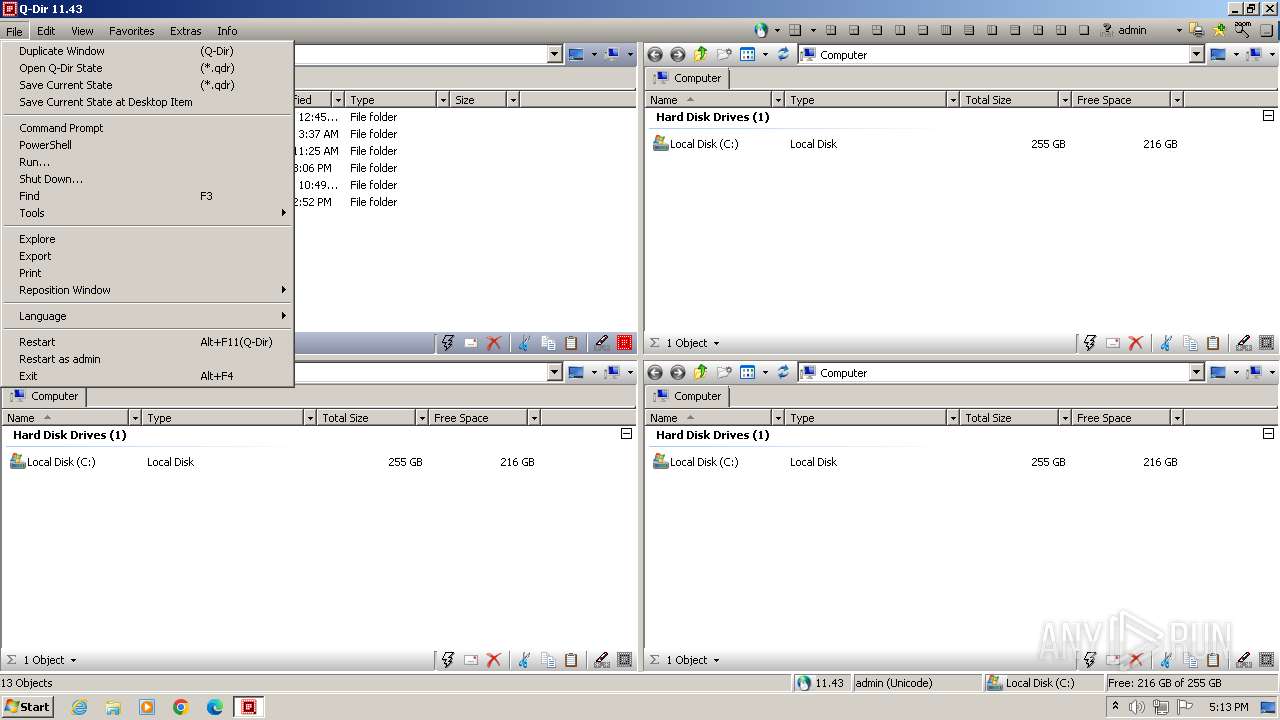
Task: Click the printer icon in main toolbar
Action: 1196,30
